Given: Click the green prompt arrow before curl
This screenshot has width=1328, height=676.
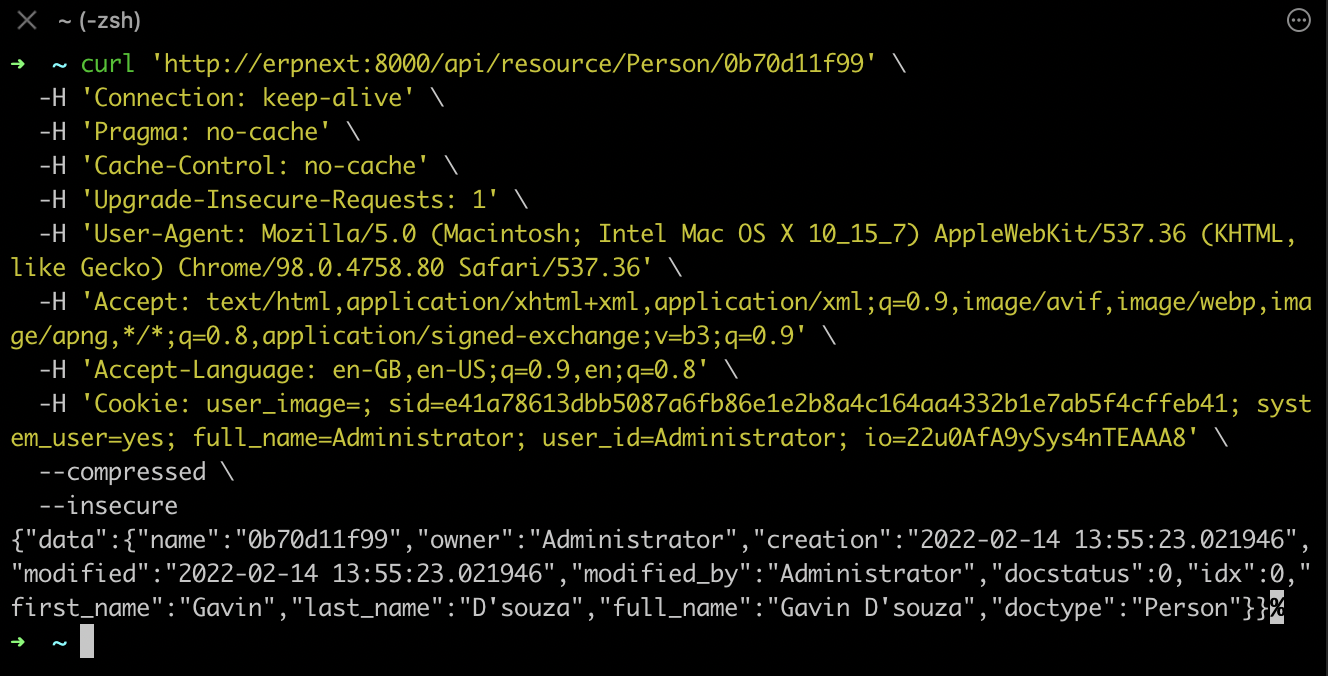Looking at the screenshot, I should [18, 64].
